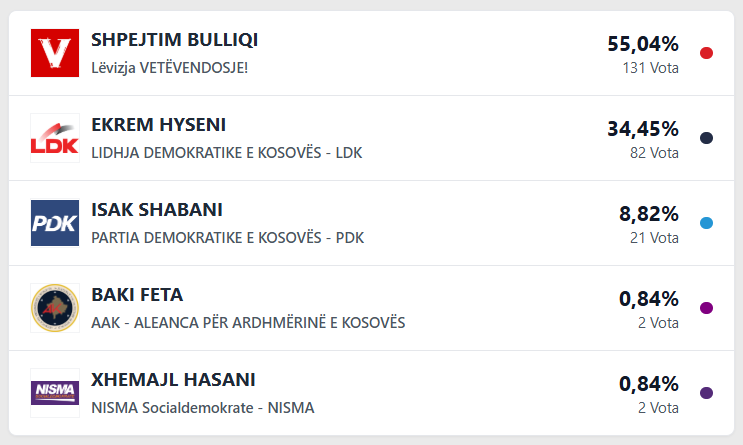Click the Vetëvendosje red V logo
Image resolution: width=743 pixels, height=445 pixels.
coord(55,53)
